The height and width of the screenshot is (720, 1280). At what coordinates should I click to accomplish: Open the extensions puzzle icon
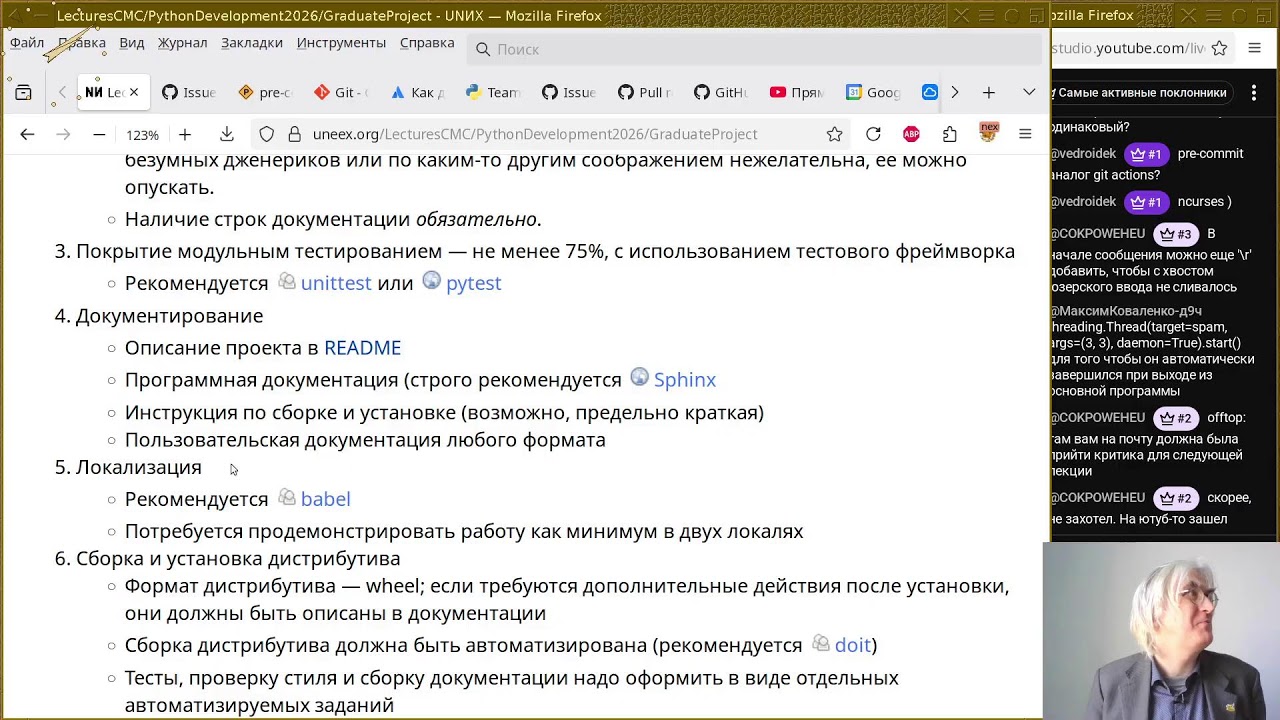coord(949,134)
